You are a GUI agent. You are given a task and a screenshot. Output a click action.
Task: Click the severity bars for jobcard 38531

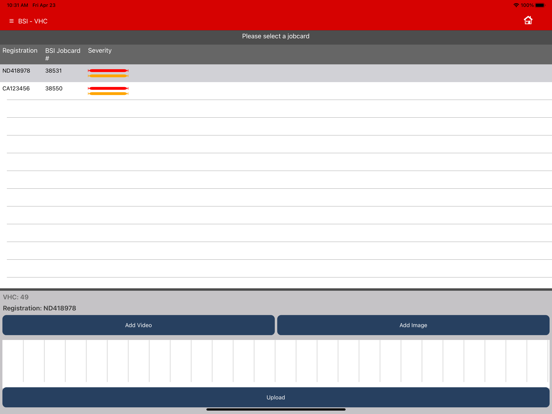[x=108, y=73]
